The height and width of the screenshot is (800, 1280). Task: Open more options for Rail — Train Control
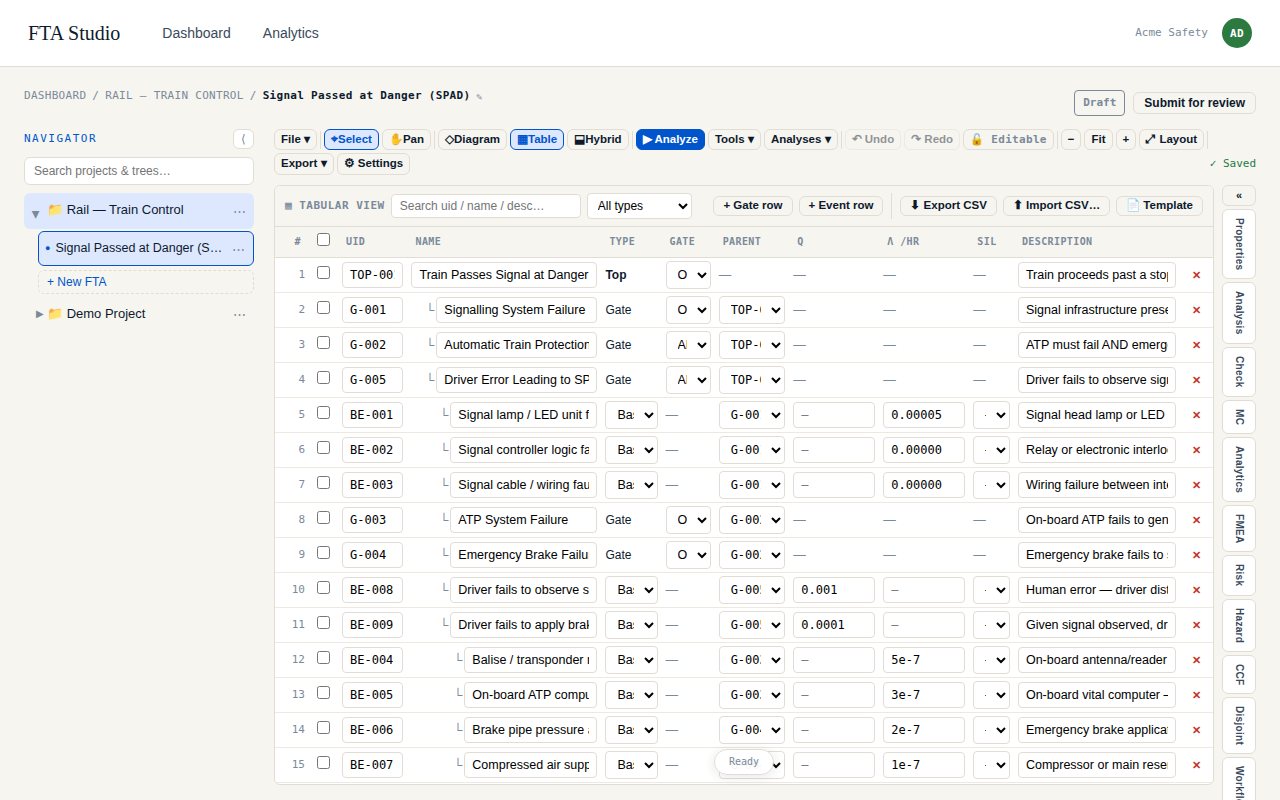click(x=239, y=210)
